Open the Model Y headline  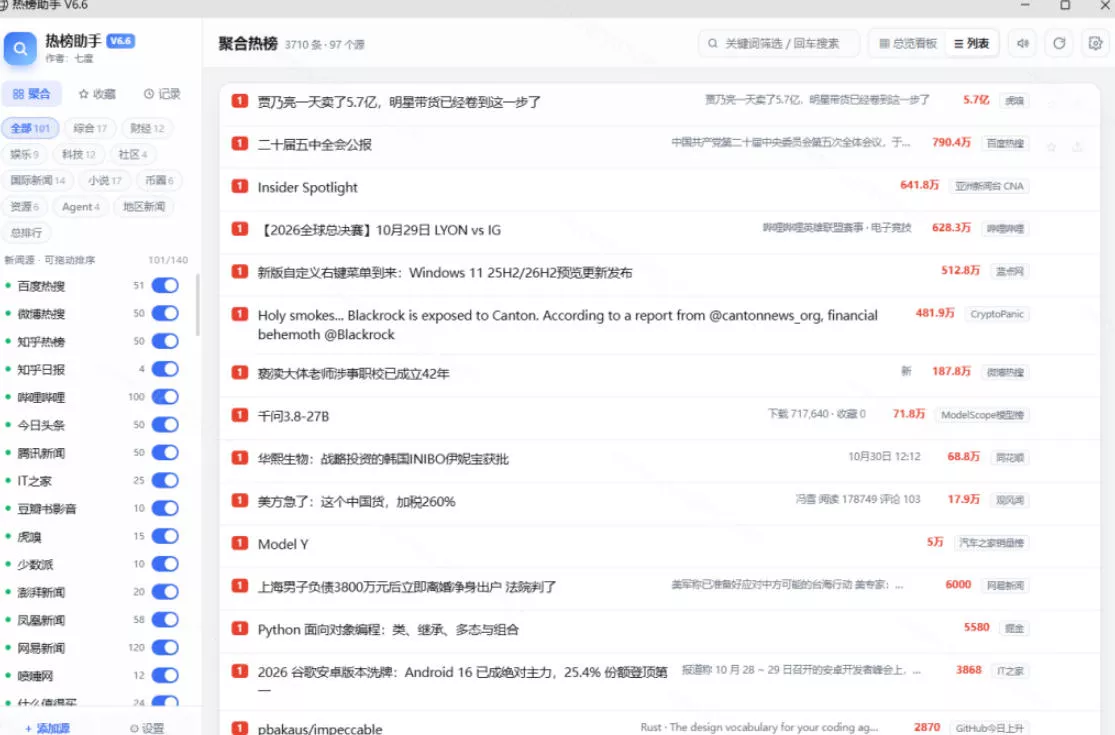tap(283, 544)
